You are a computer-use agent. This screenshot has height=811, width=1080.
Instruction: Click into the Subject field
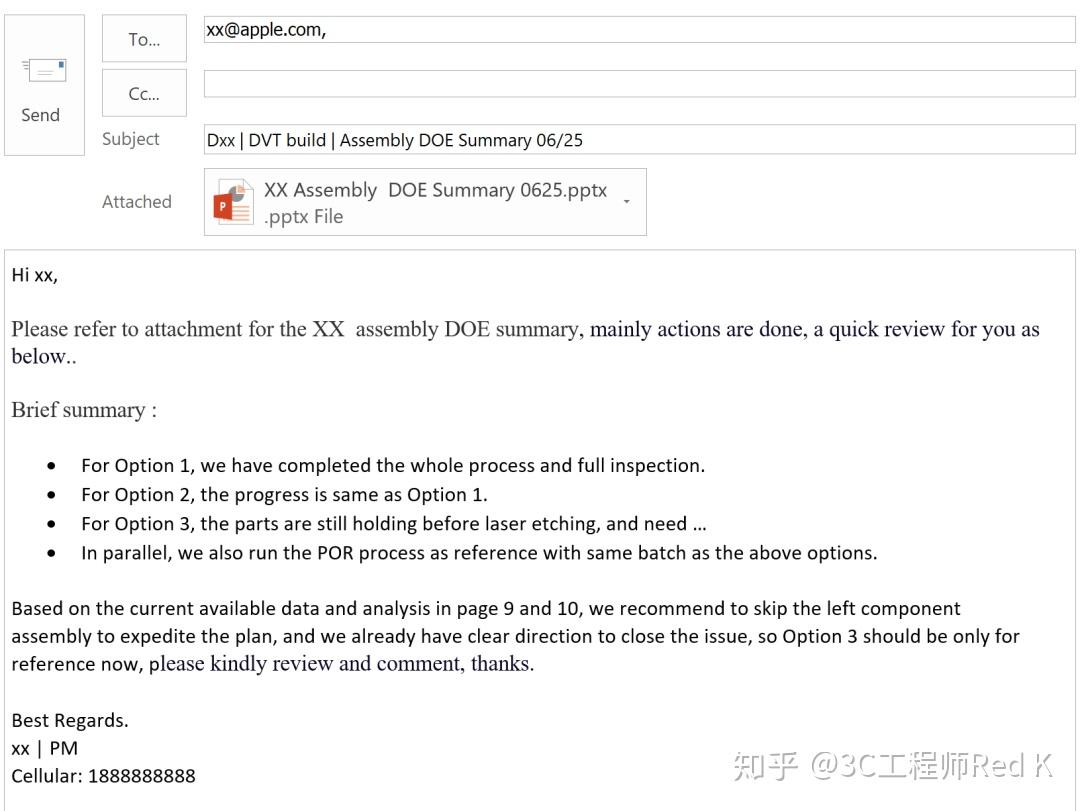pyautogui.click(x=639, y=140)
